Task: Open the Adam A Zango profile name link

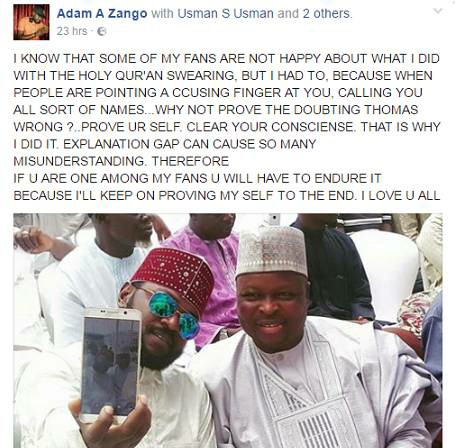Action: coord(102,14)
